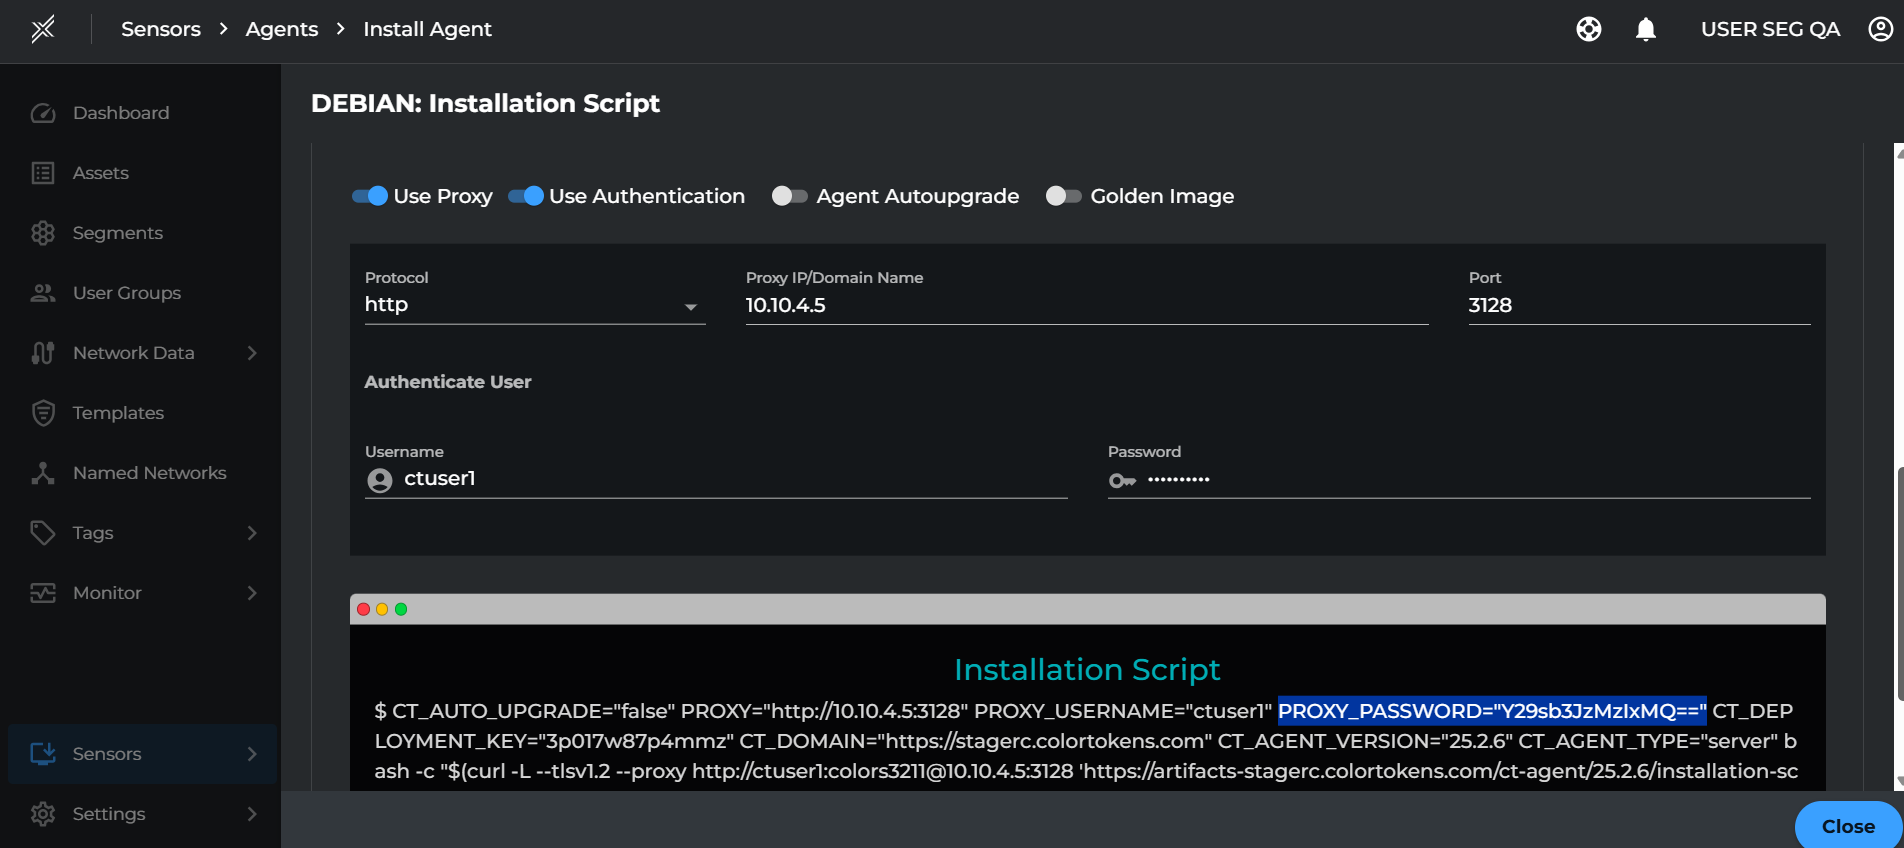Open Dashboard from the sidebar
The height and width of the screenshot is (848, 1904).
[120, 113]
